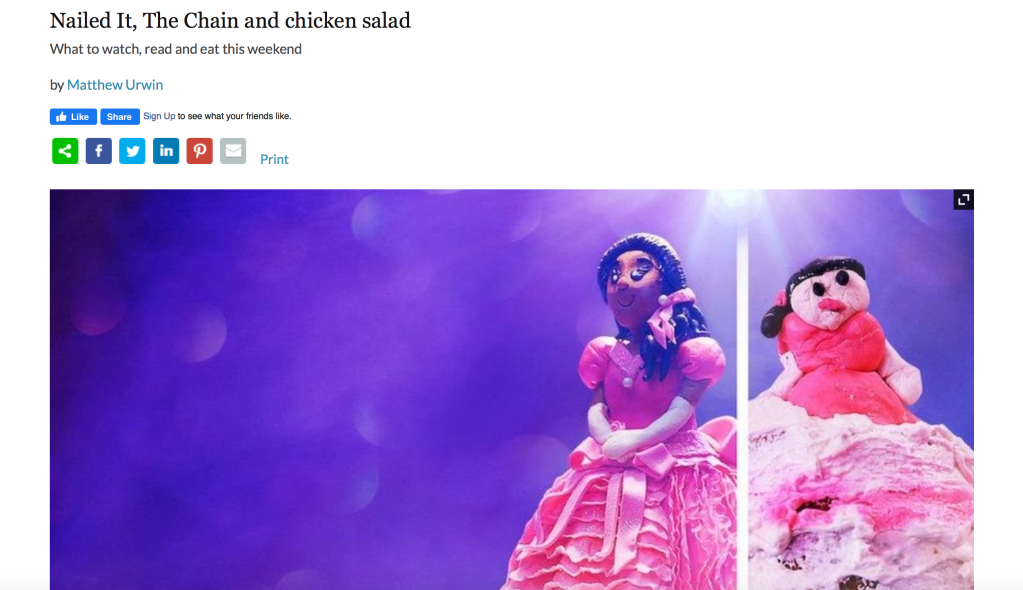Pin article with Pinterest icon

200,151
